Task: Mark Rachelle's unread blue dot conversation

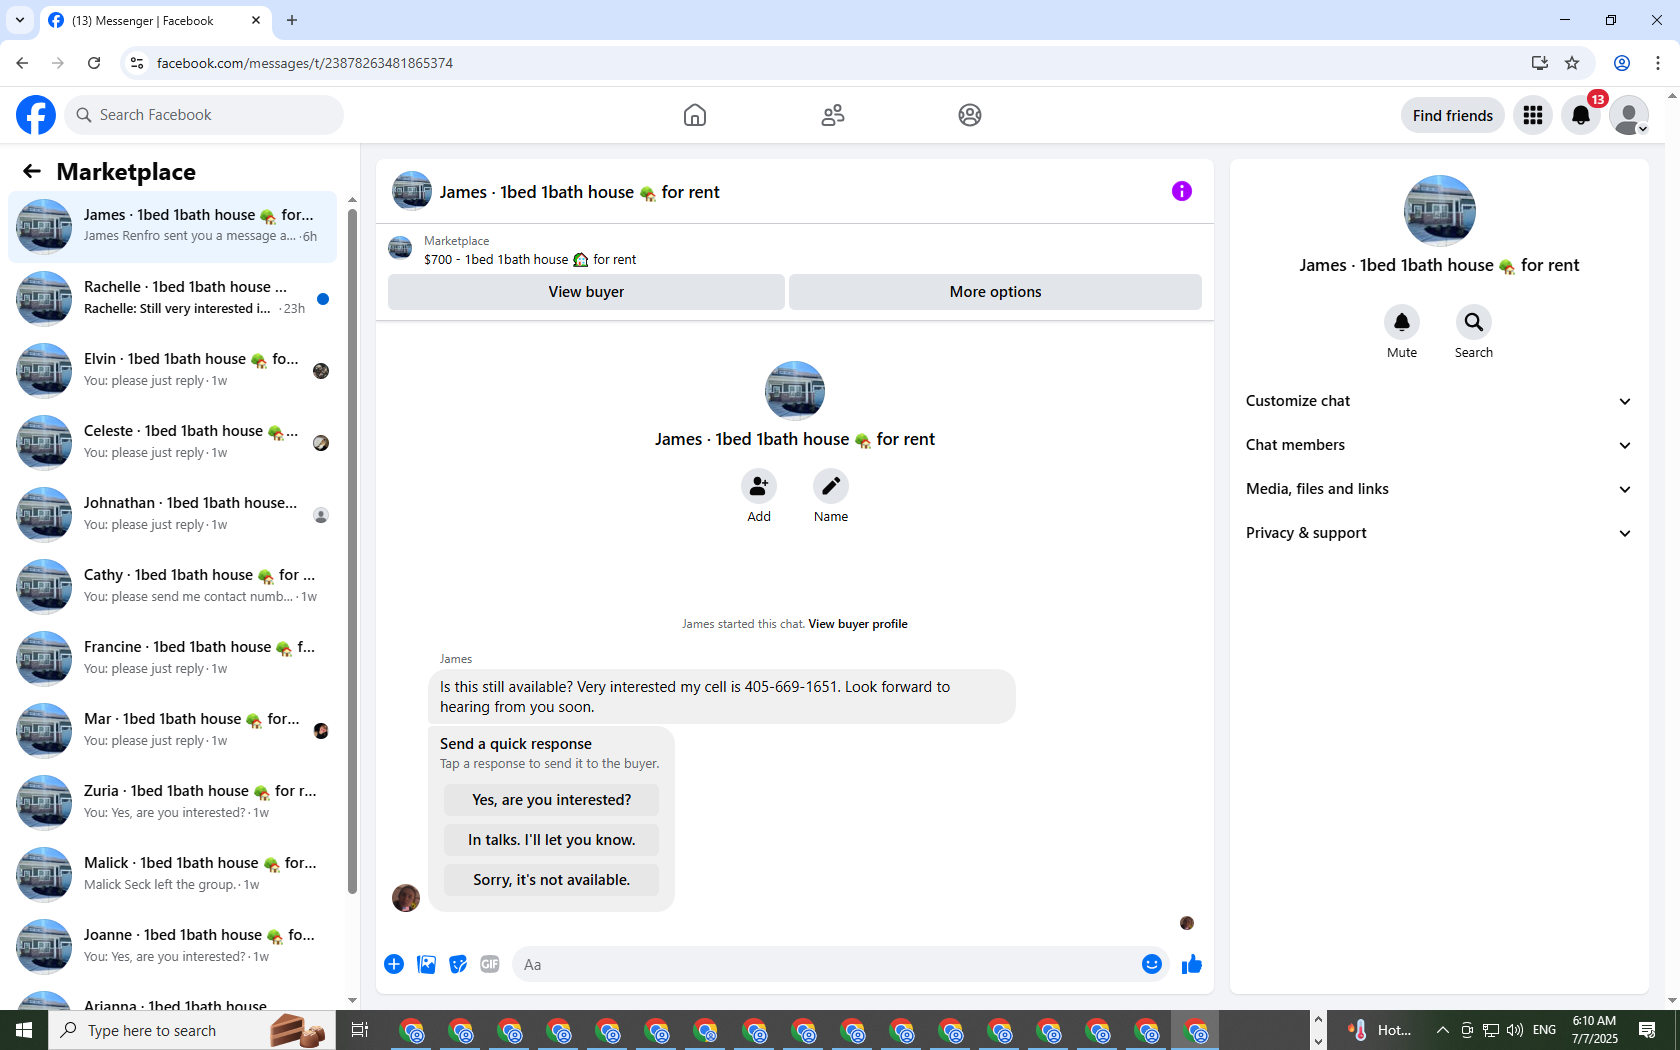Action: click(x=323, y=299)
